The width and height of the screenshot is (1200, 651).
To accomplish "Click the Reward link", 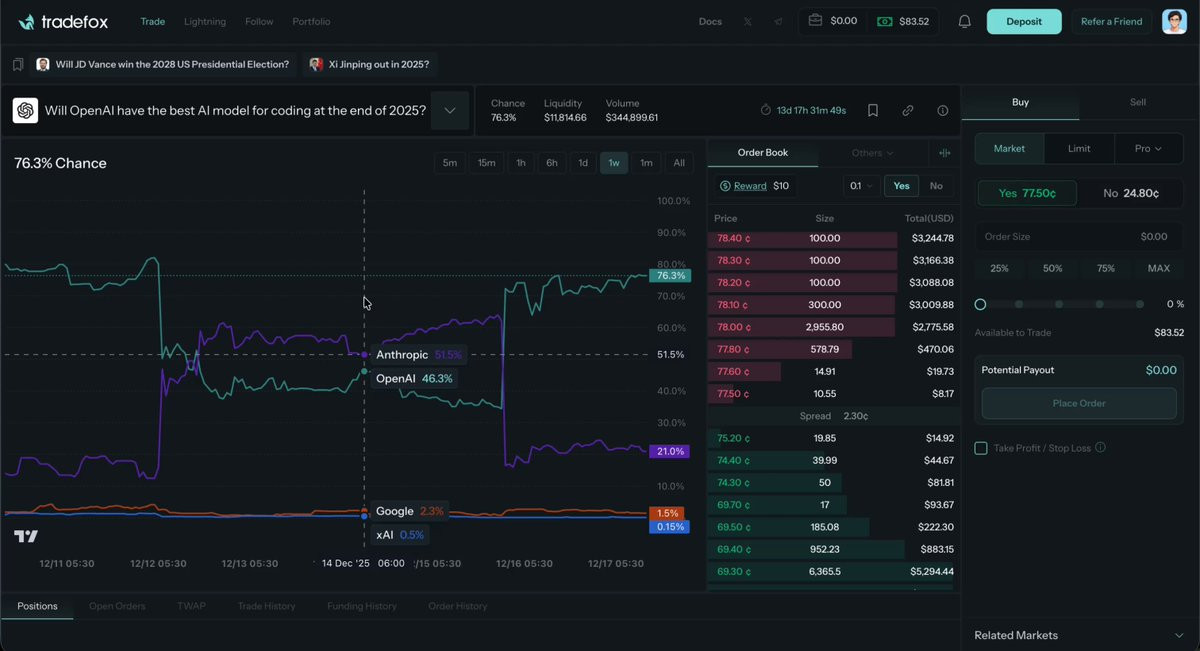I will pyautogui.click(x=750, y=186).
